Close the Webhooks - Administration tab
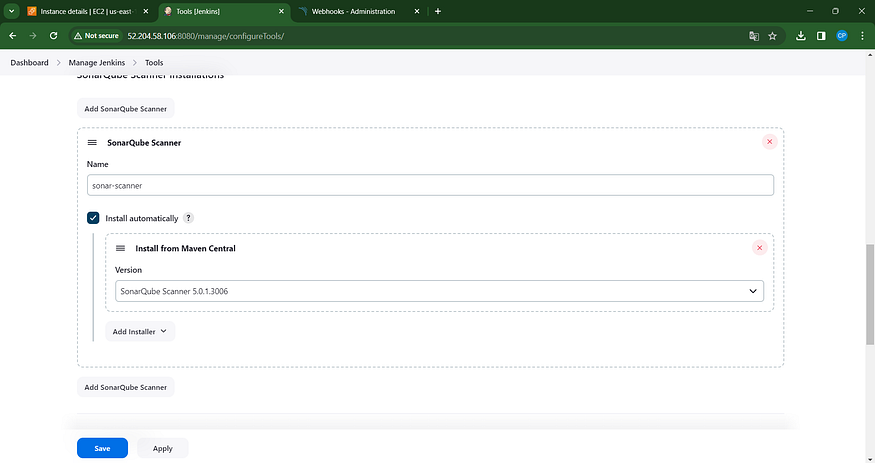 pyautogui.click(x=417, y=11)
